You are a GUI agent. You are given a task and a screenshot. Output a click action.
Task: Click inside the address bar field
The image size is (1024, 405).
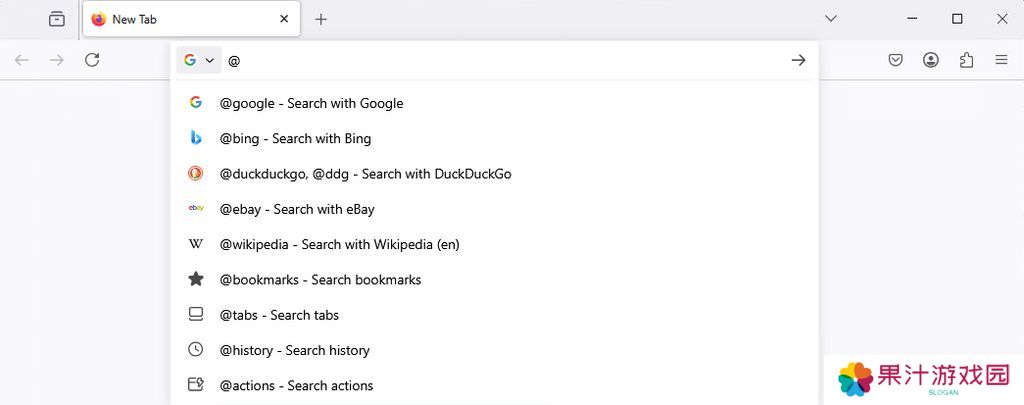pyautogui.click(x=503, y=60)
